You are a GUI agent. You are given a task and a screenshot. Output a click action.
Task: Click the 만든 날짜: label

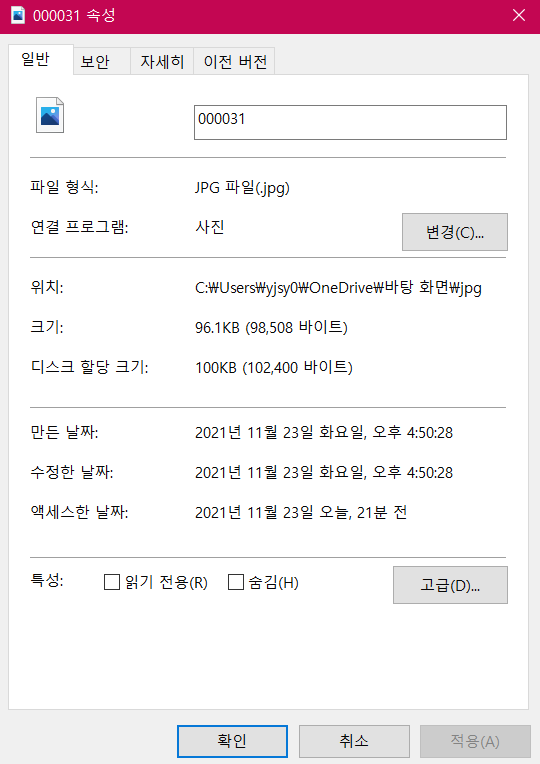[64, 432]
